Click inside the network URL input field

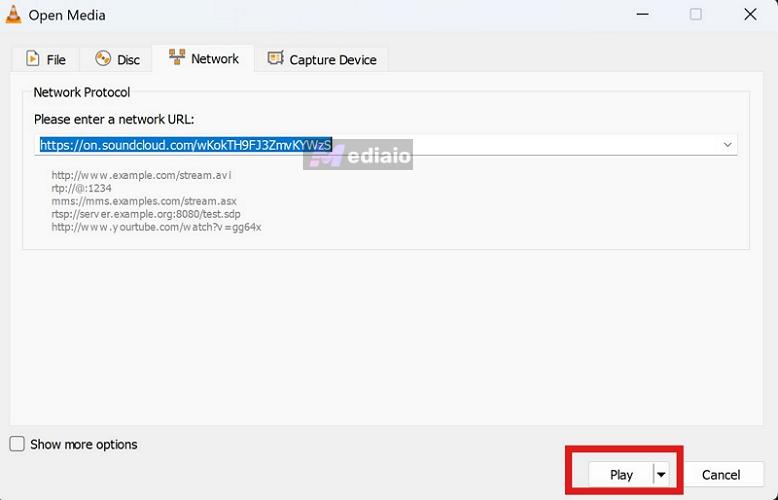tap(386, 145)
